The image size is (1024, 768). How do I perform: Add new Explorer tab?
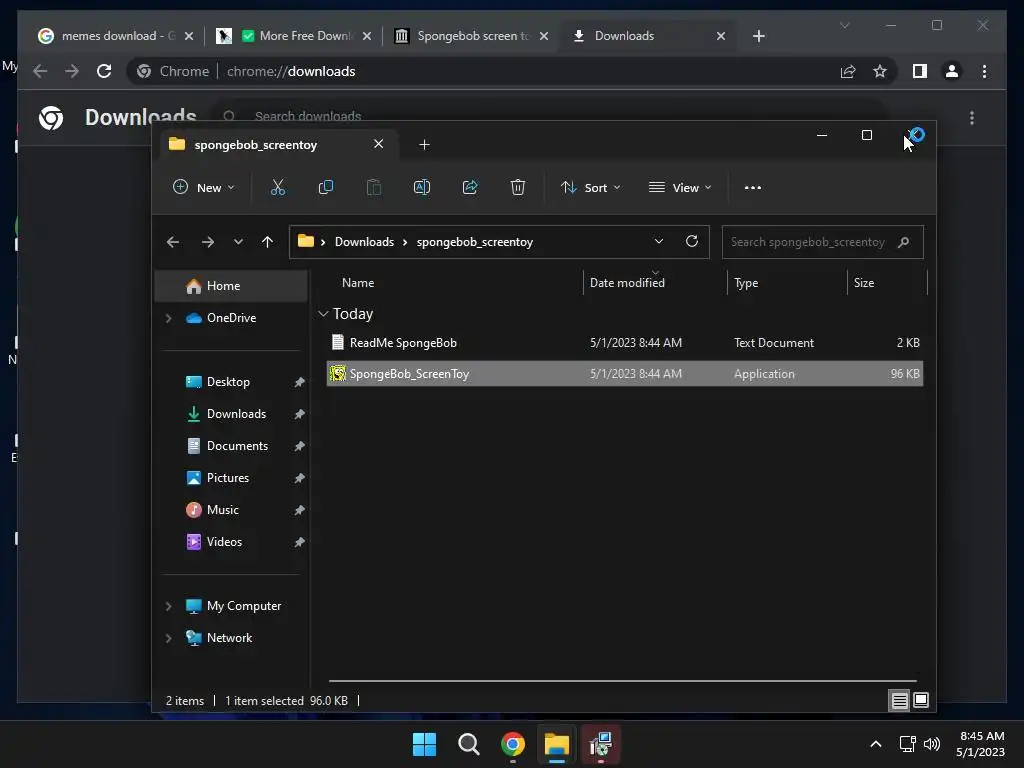(x=424, y=145)
